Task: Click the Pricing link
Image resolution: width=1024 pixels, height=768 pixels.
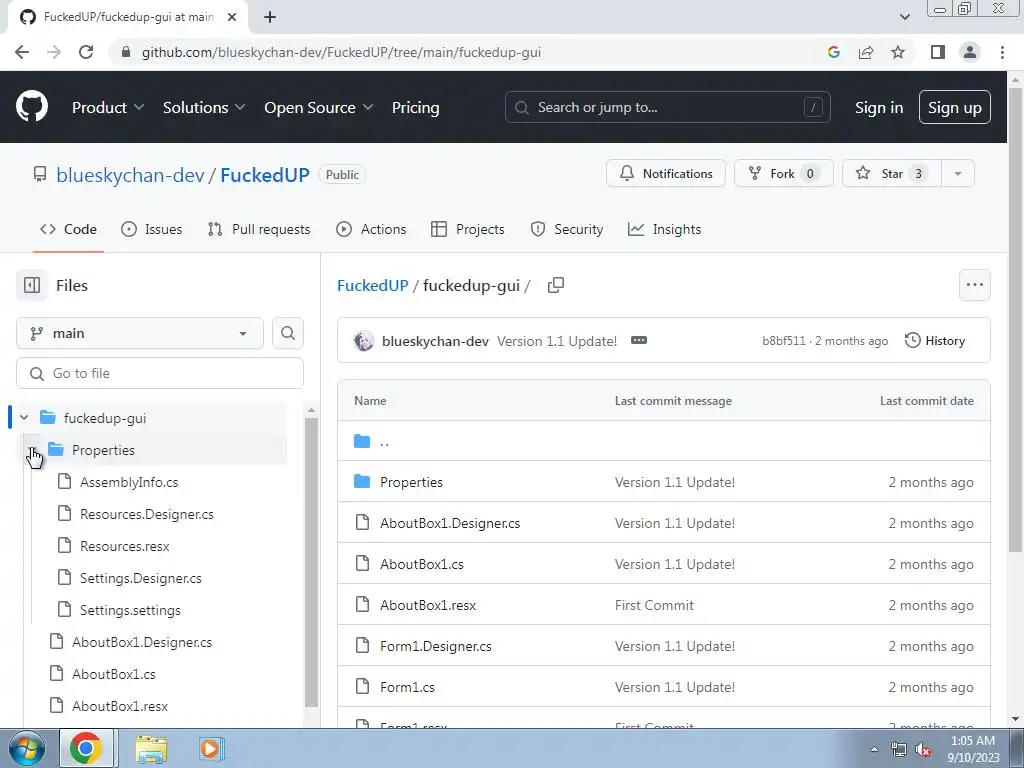Action: click(x=415, y=107)
